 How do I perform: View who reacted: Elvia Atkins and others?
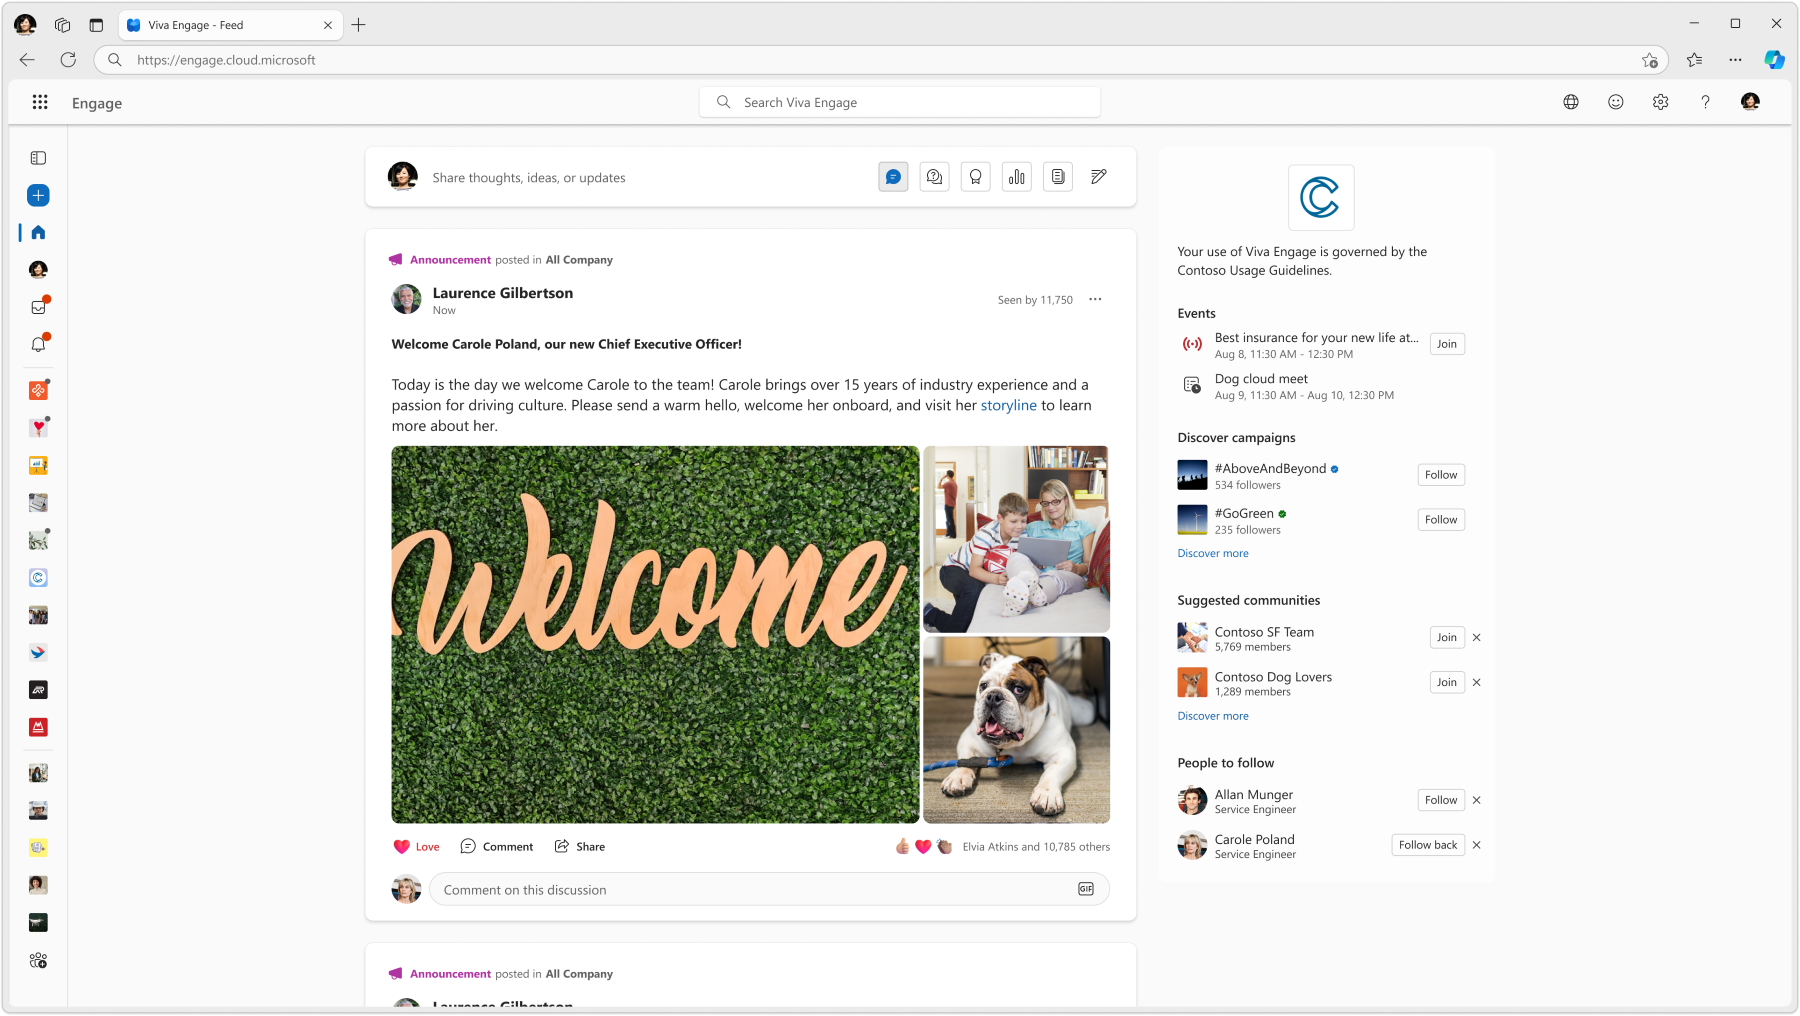tap(1036, 847)
